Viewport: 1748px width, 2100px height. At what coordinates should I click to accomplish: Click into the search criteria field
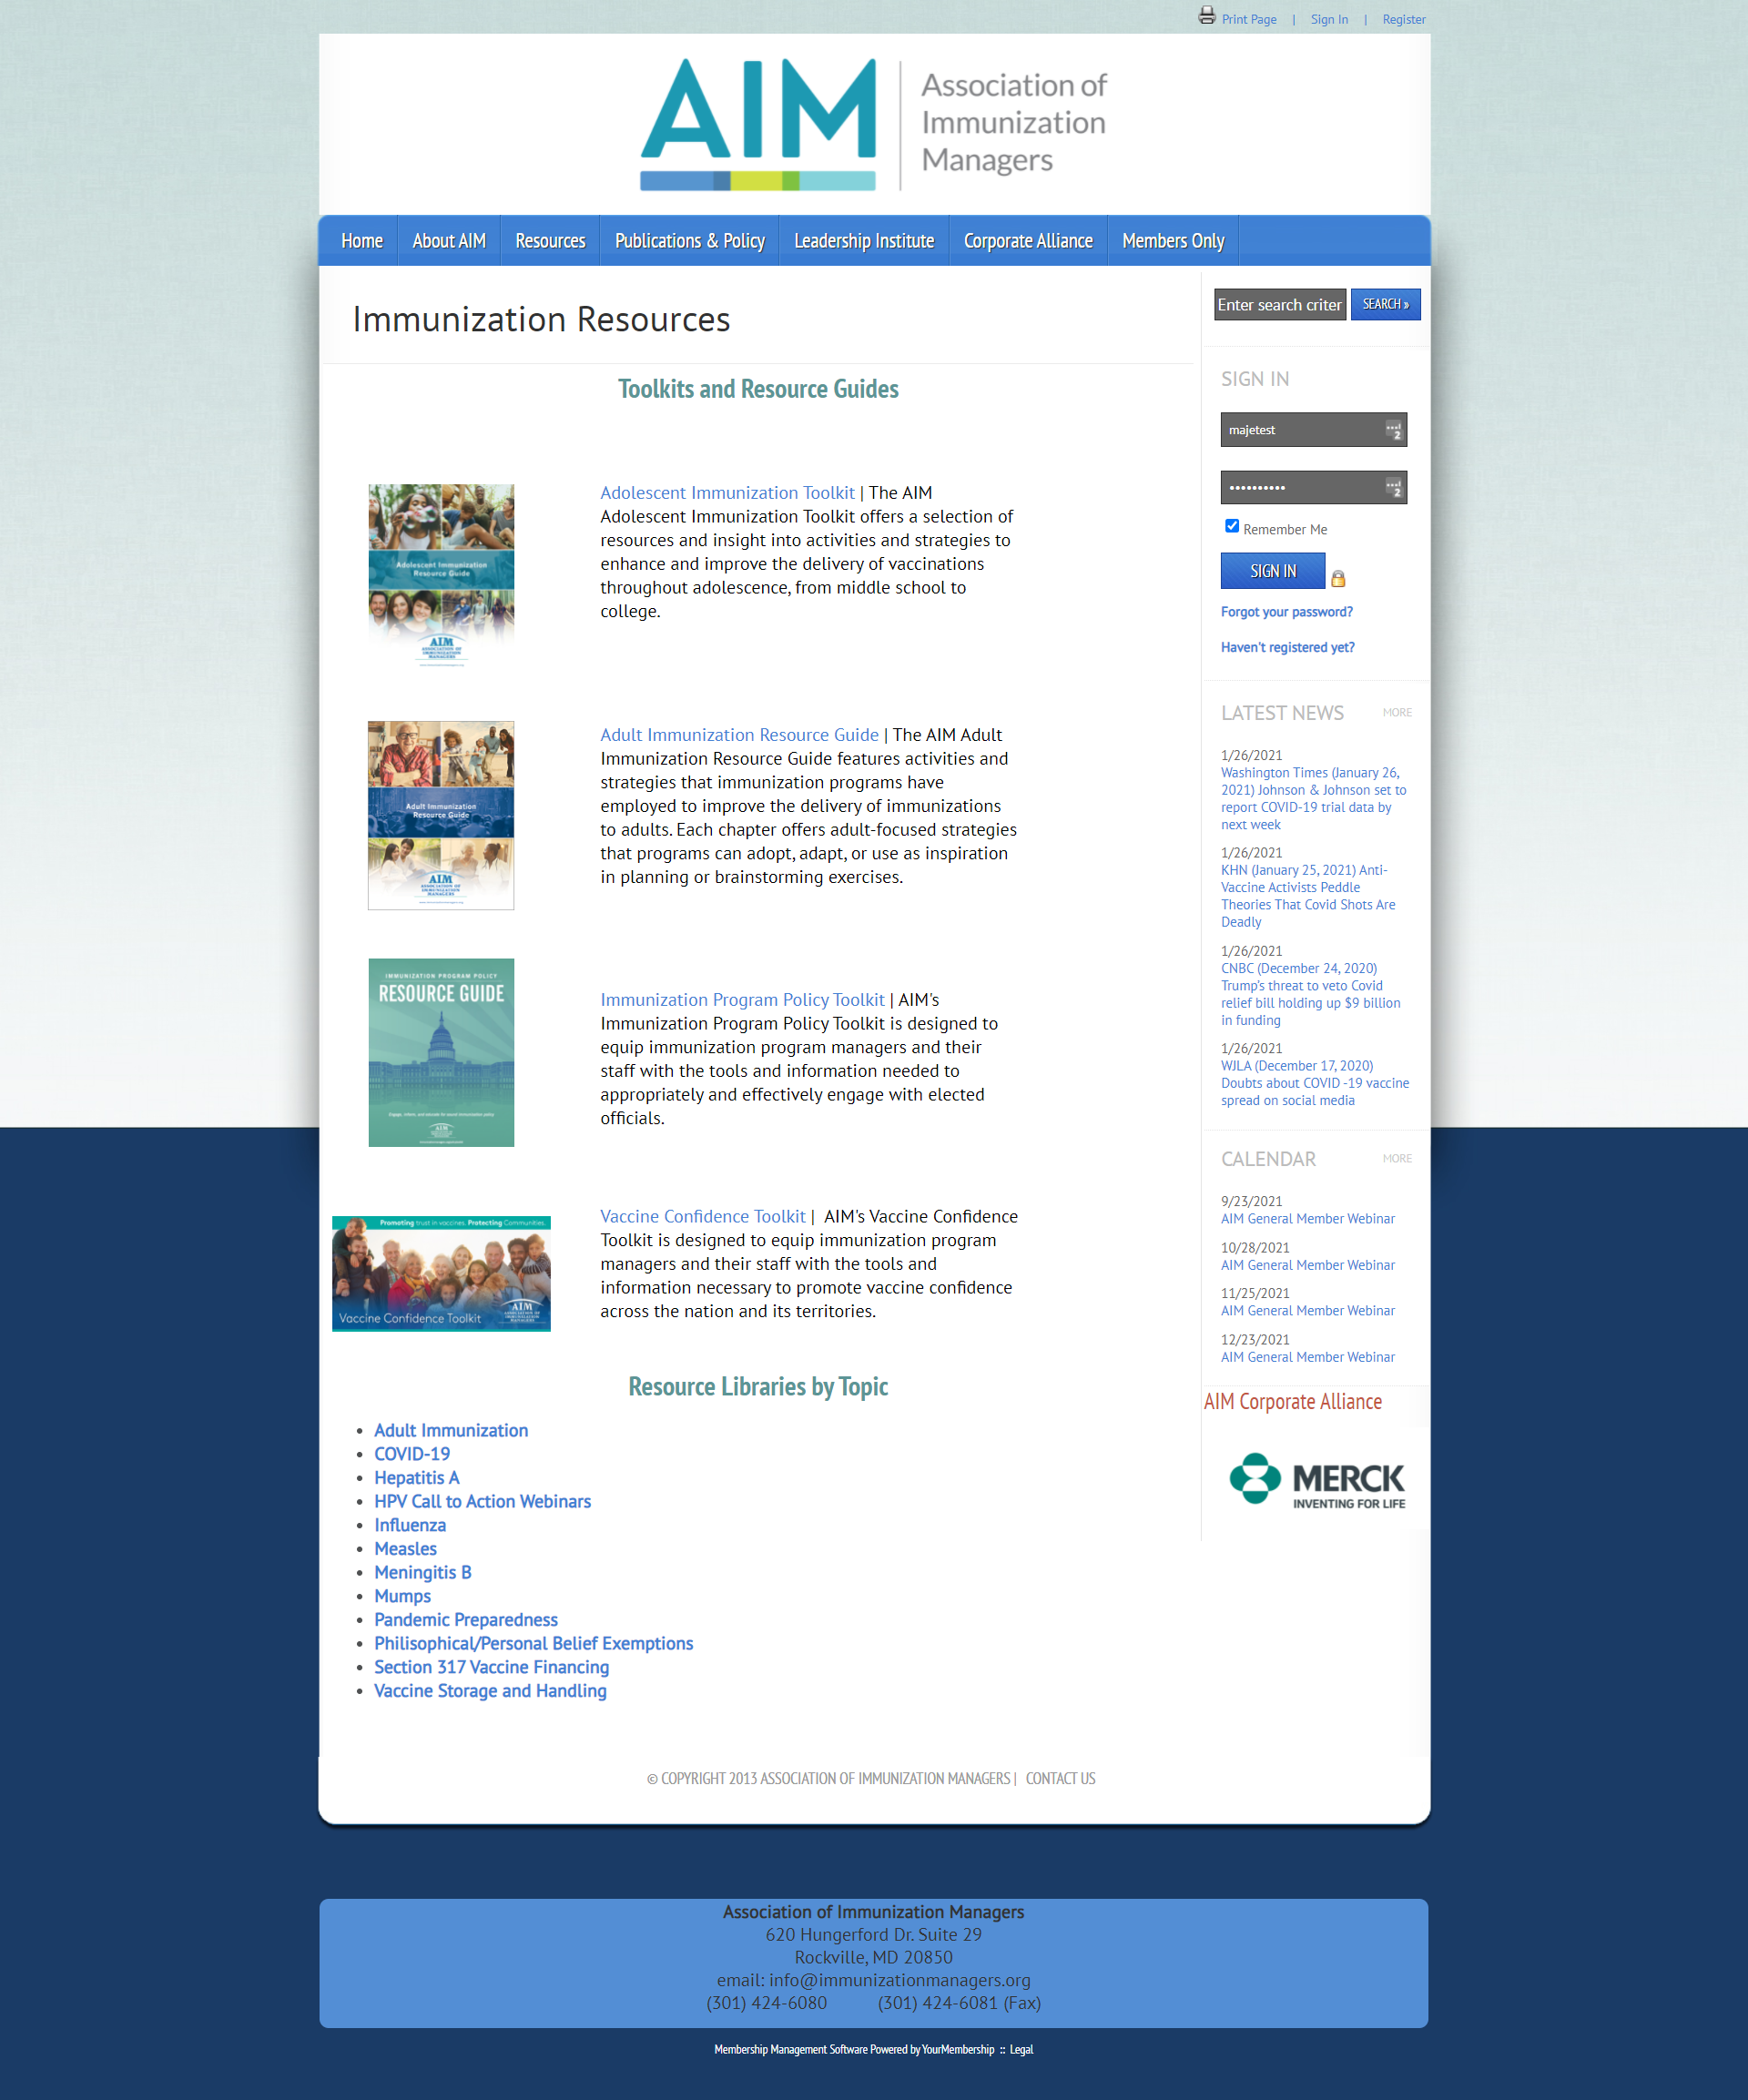[1280, 304]
